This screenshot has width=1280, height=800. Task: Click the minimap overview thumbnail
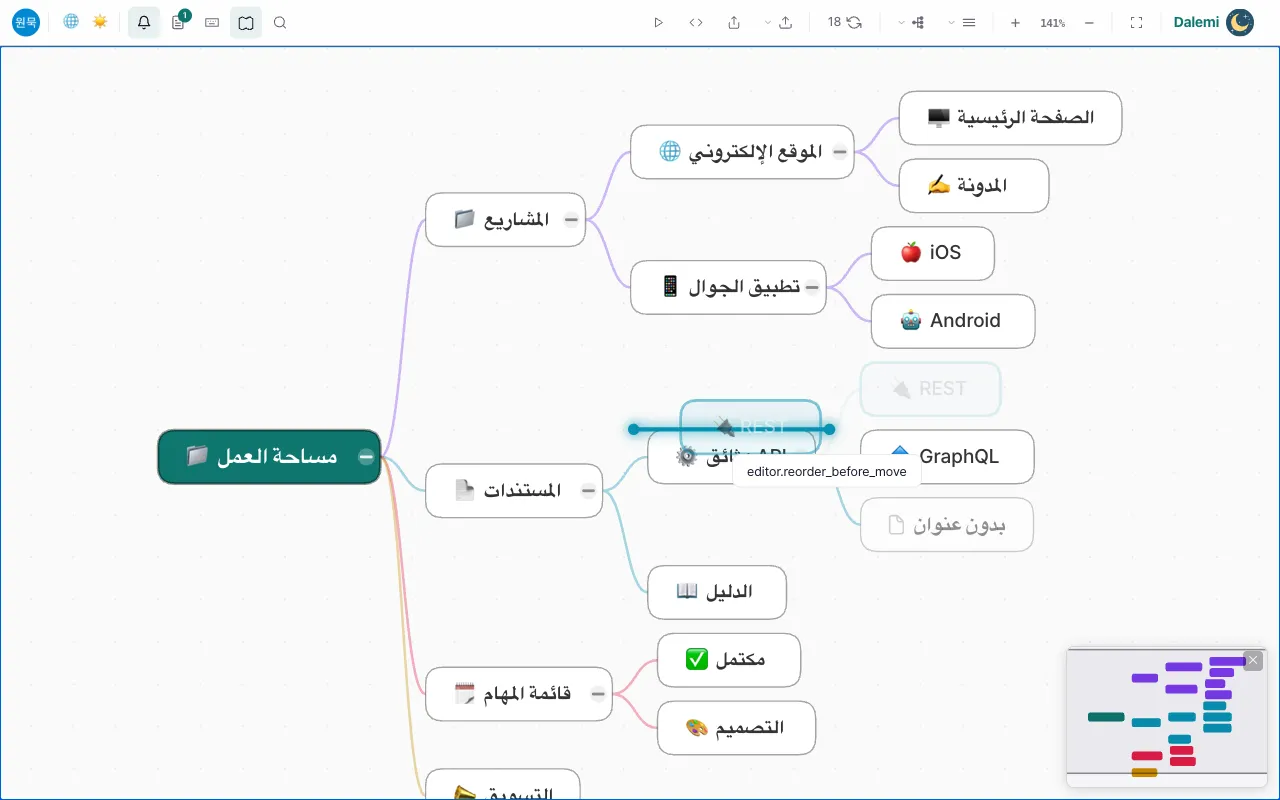pos(1166,716)
